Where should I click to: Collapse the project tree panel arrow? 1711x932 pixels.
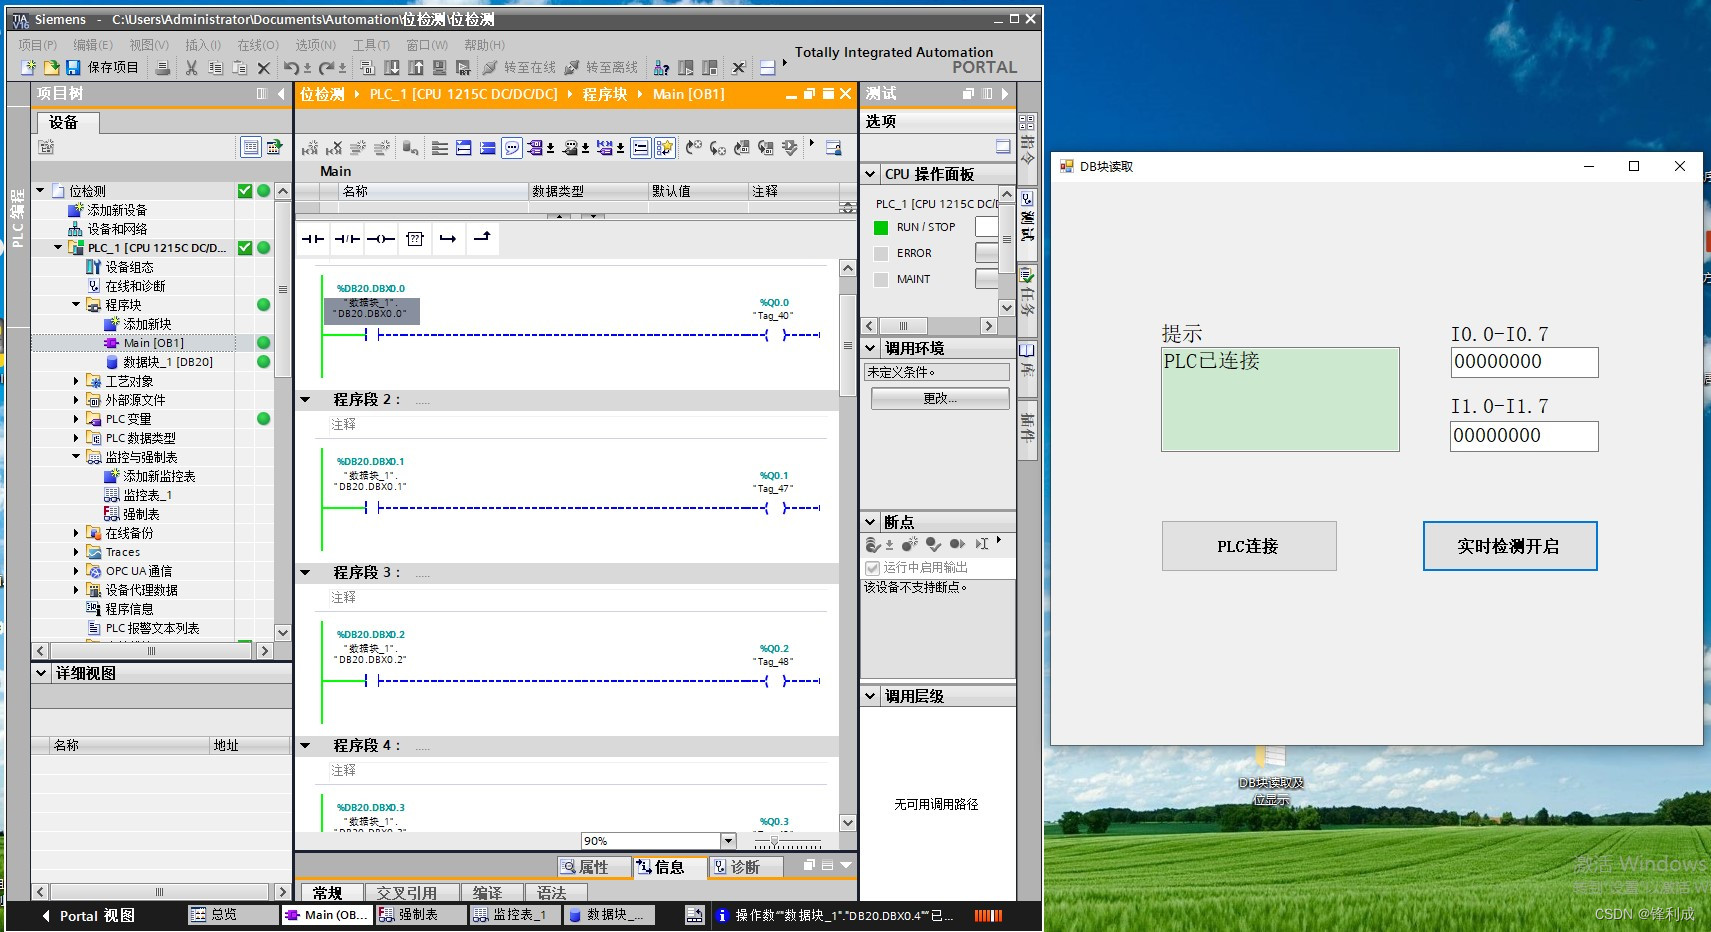281,93
